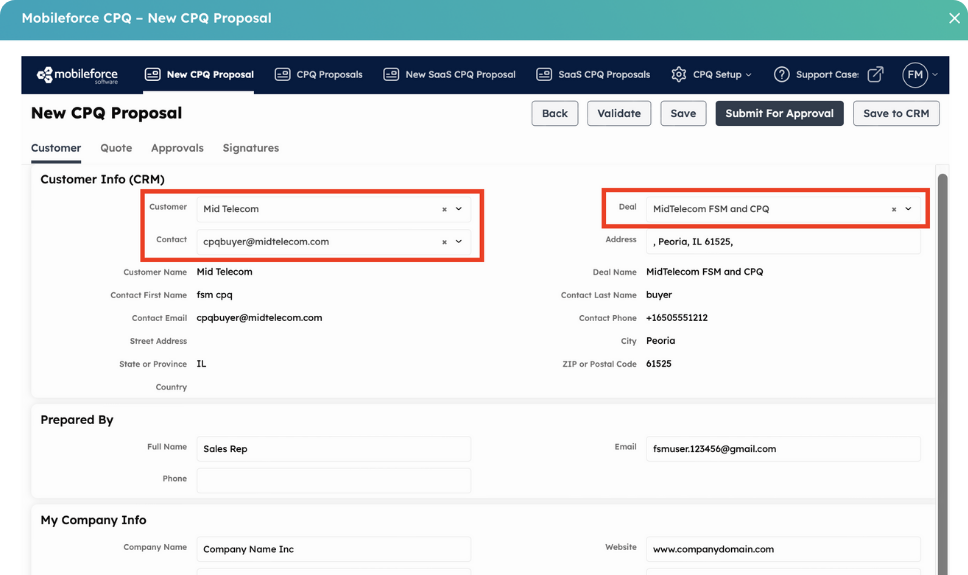Click the empty Phone field
The height and width of the screenshot is (575, 968).
click(333, 481)
